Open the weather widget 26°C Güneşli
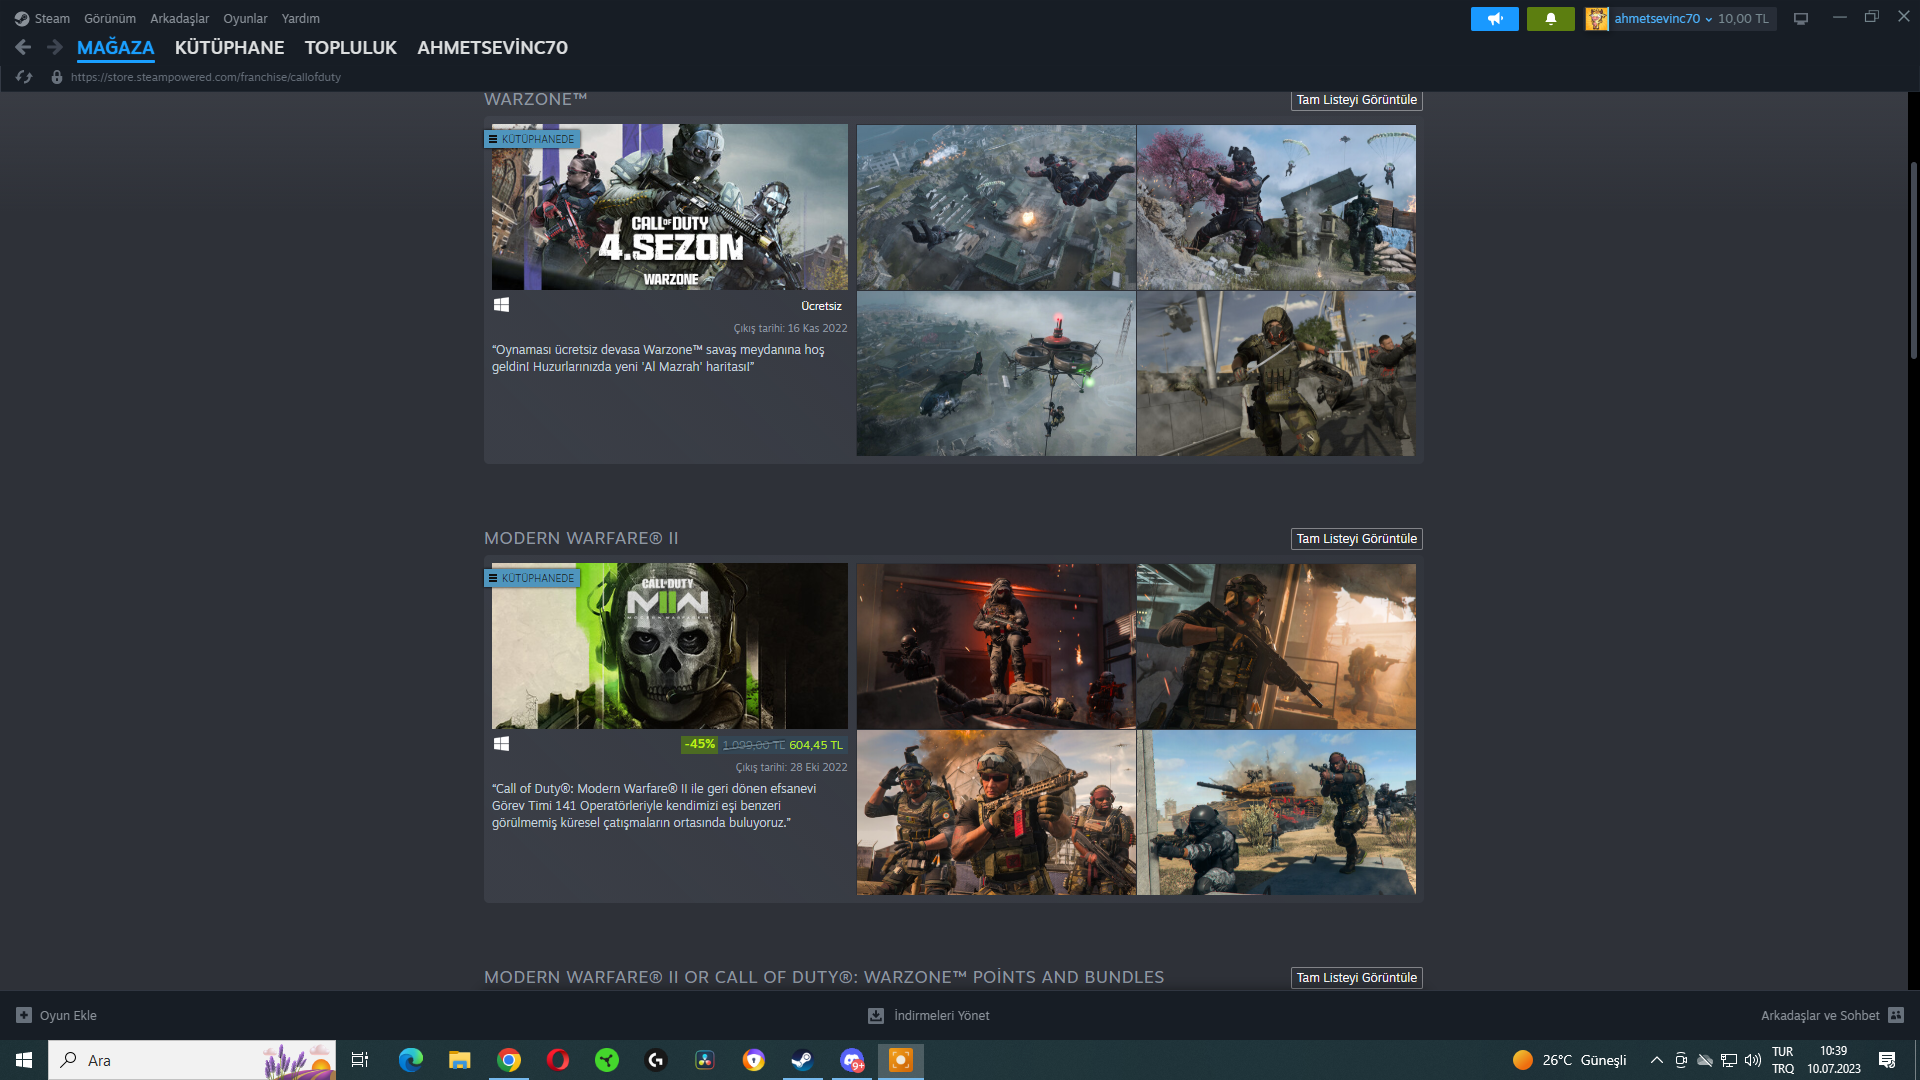The width and height of the screenshot is (1920, 1080). tap(1570, 1060)
